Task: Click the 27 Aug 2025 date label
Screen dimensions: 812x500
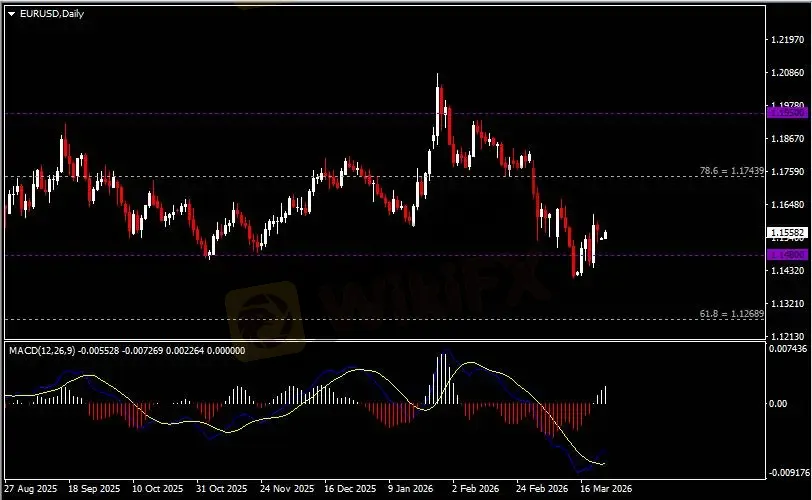Action: tap(31, 491)
